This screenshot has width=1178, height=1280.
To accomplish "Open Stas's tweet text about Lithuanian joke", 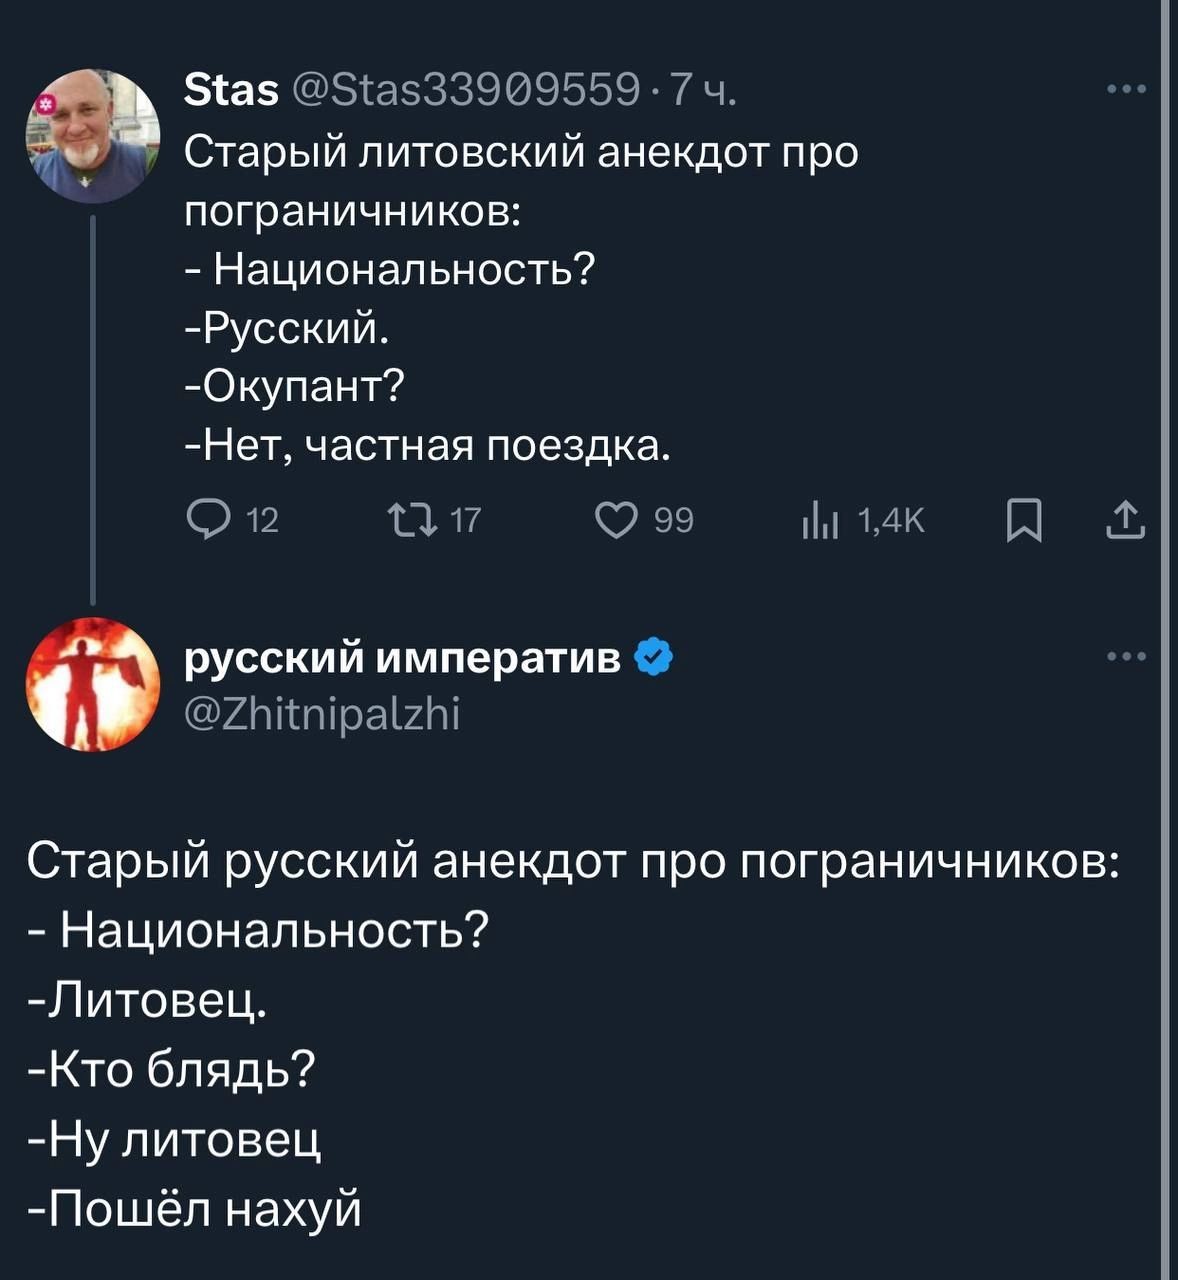I will 520,298.
